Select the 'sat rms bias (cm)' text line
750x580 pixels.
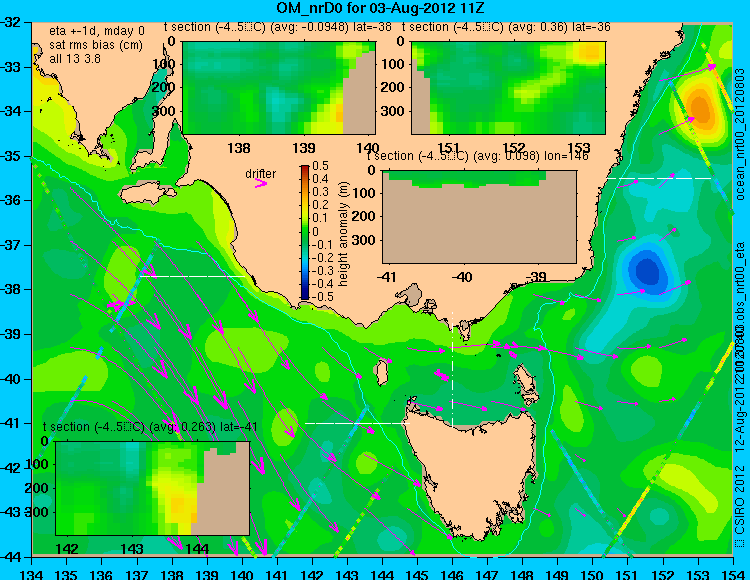tap(96, 45)
